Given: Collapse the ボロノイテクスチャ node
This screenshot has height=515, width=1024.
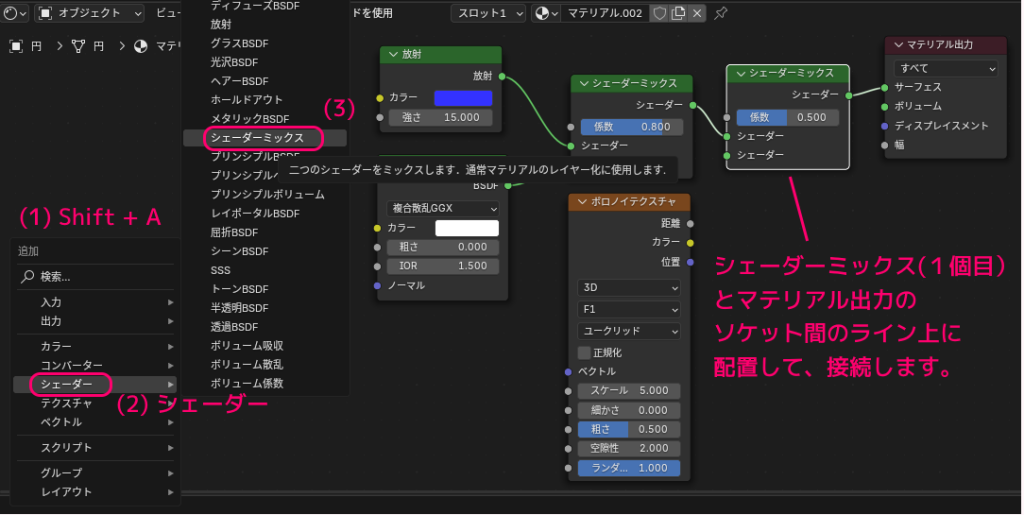Looking at the screenshot, I should pyautogui.click(x=582, y=202).
